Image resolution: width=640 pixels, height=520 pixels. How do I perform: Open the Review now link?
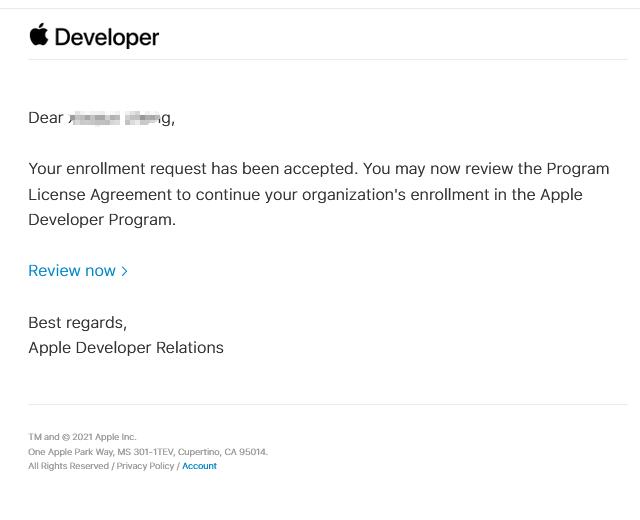[78, 271]
